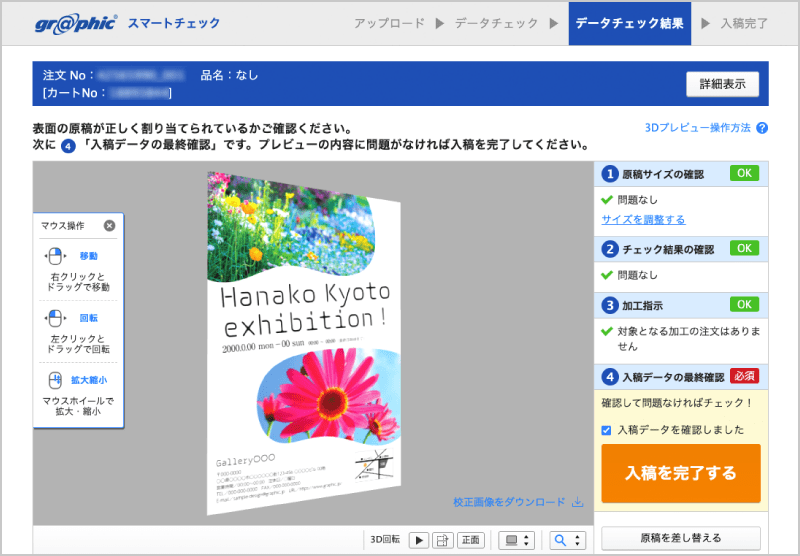The image size is (800, 556).
Task: Select the データチェック結果 step
Action: point(630,23)
